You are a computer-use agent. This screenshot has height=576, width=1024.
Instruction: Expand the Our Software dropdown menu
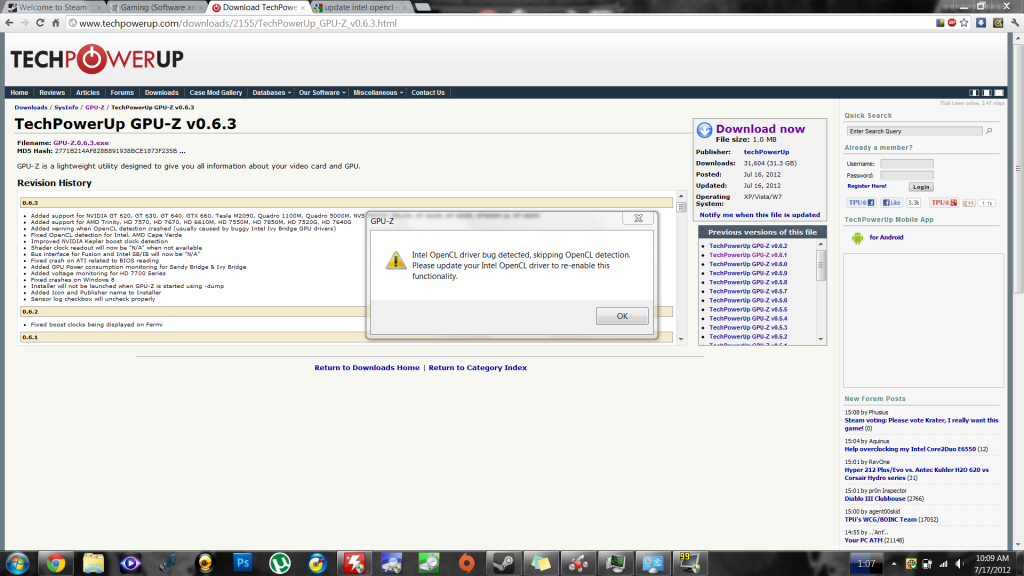322,93
